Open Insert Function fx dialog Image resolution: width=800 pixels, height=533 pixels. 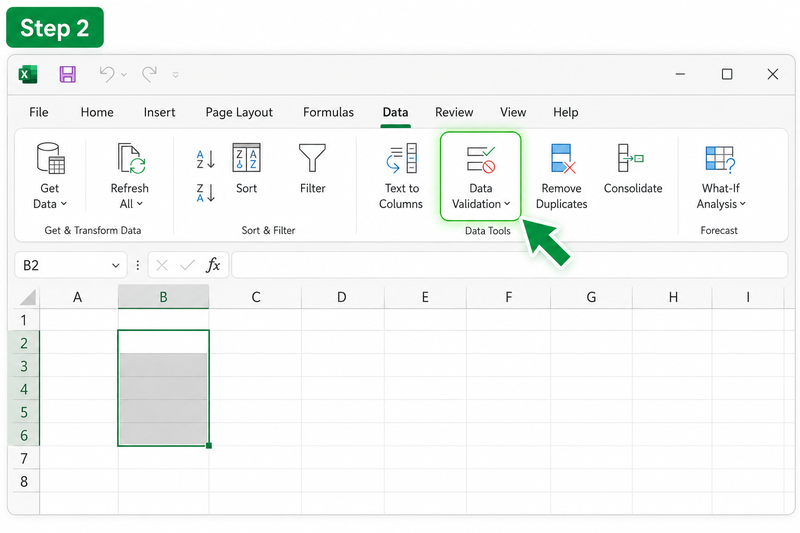pyautogui.click(x=213, y=265)
